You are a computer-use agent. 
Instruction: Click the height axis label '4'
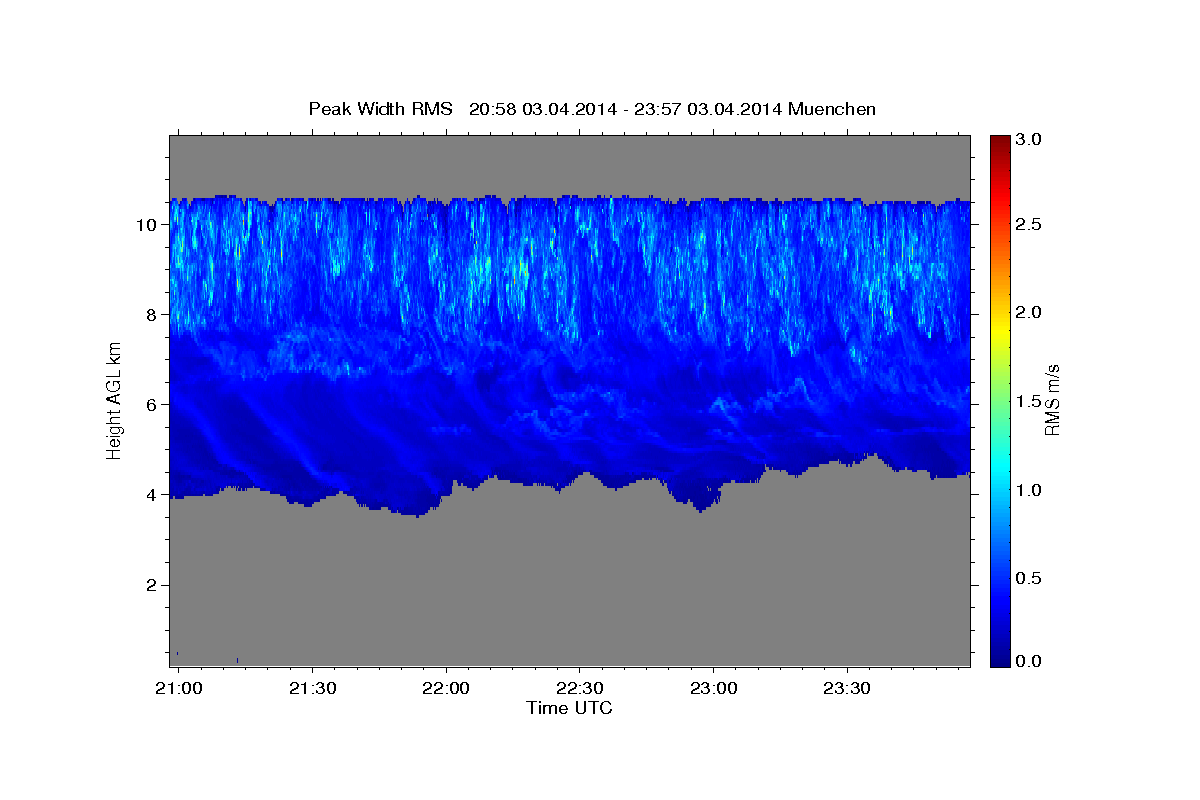[x=154, y=494]
